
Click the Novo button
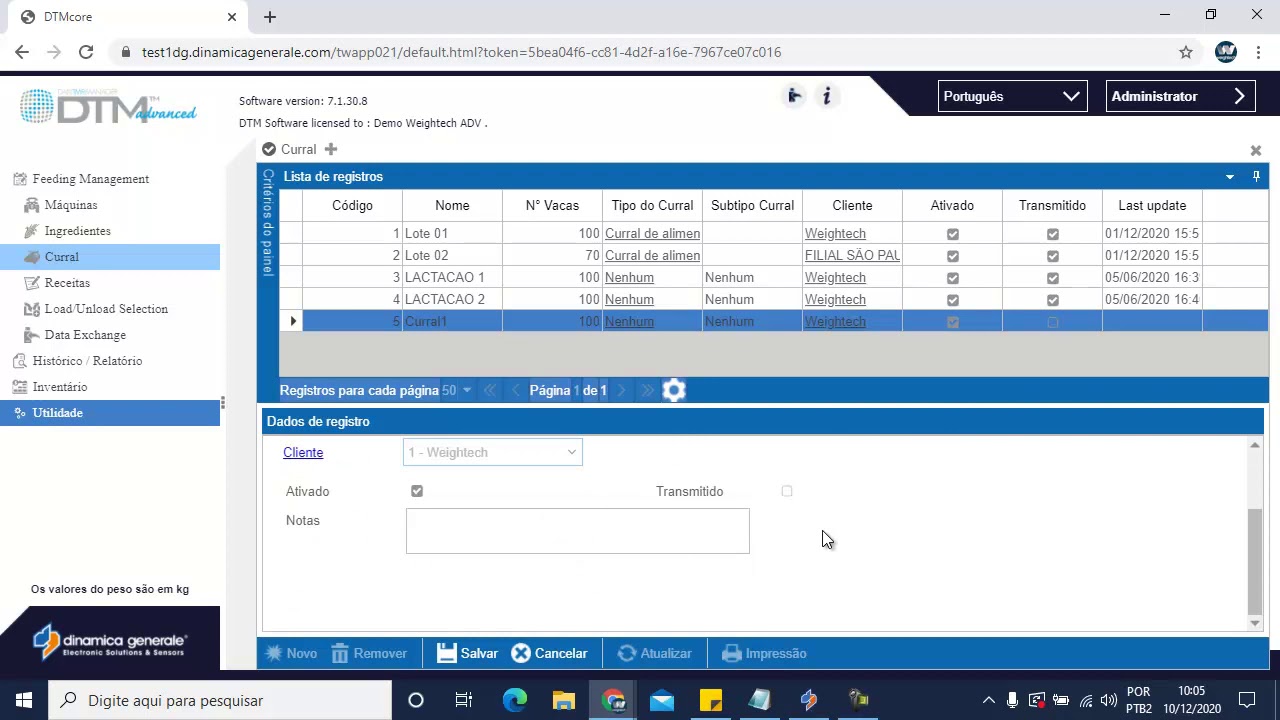(x=291, y=653)
